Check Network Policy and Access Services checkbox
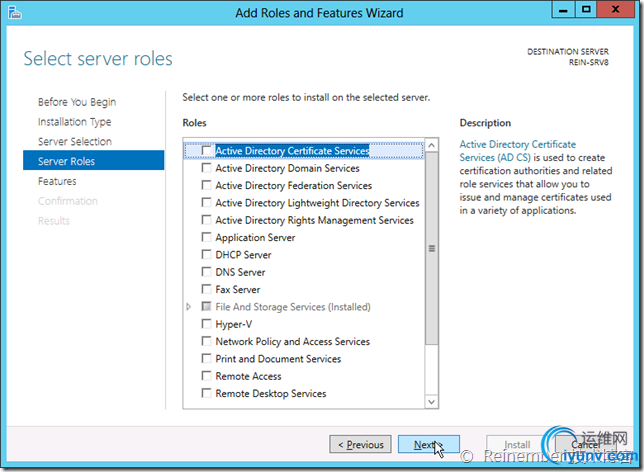644x472 pixels. [206, 341]
